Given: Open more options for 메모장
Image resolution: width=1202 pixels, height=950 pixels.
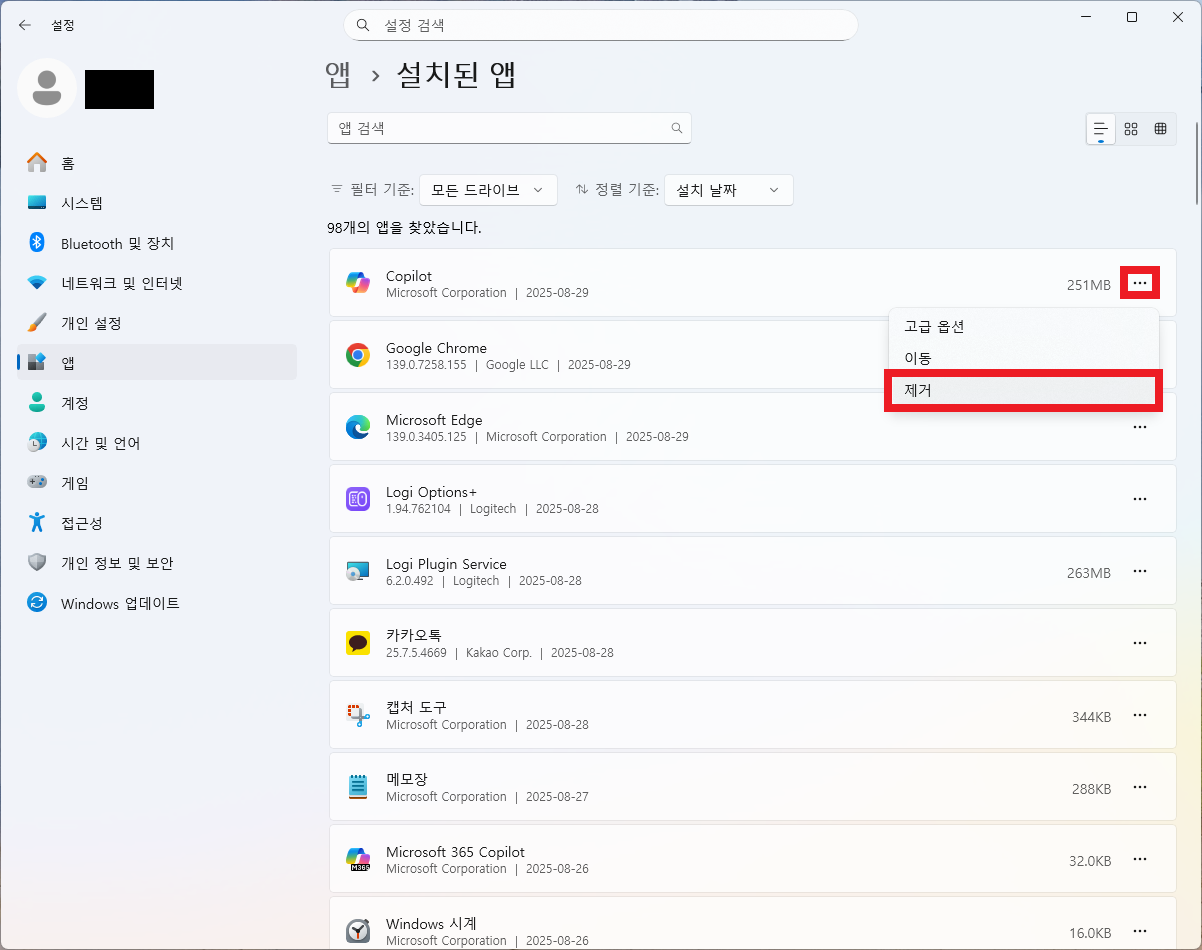Looking at the screenshot, I should tap(1140, 788).
